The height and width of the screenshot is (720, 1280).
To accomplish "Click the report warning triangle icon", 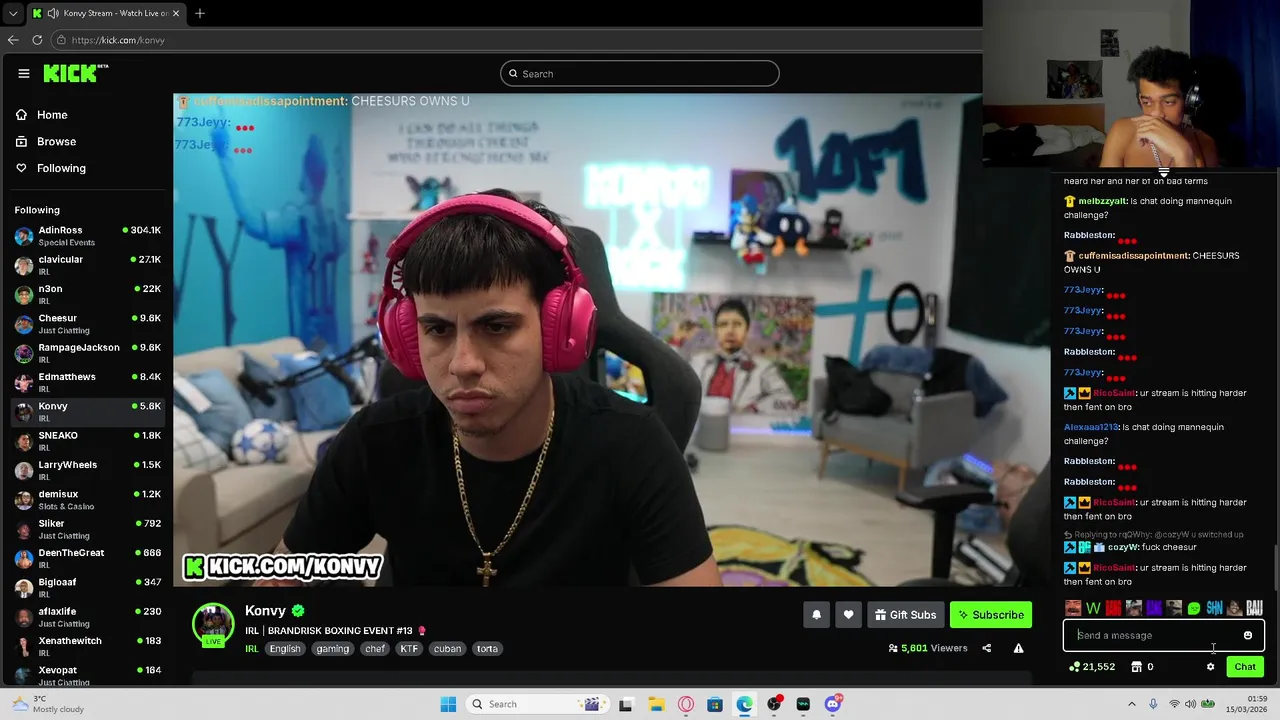I will [x=1018, y=648].
